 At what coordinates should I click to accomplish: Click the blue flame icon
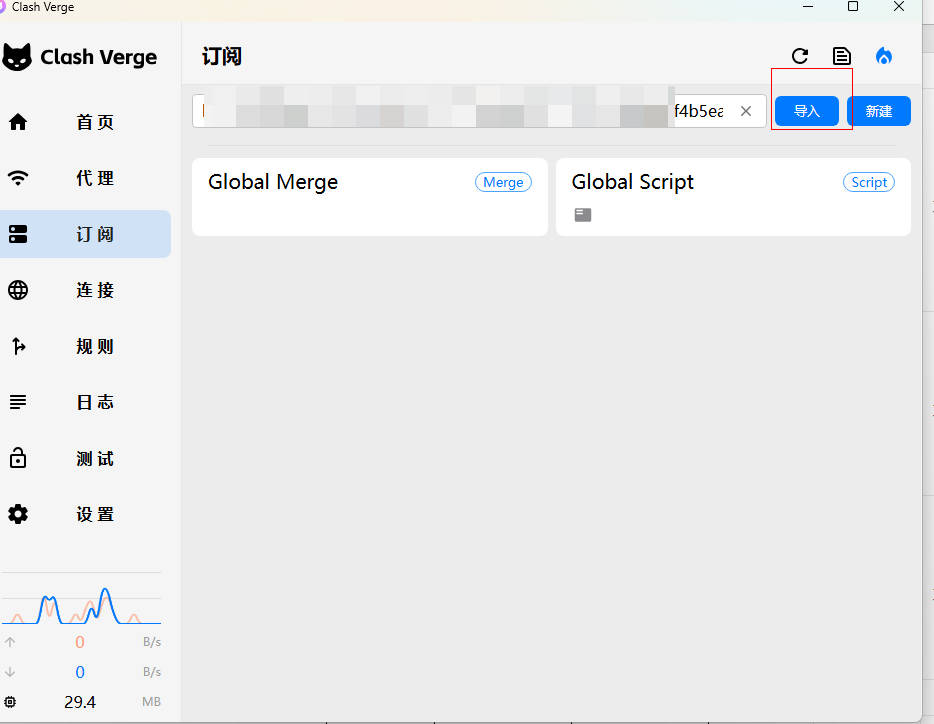[x=884, y=56]
